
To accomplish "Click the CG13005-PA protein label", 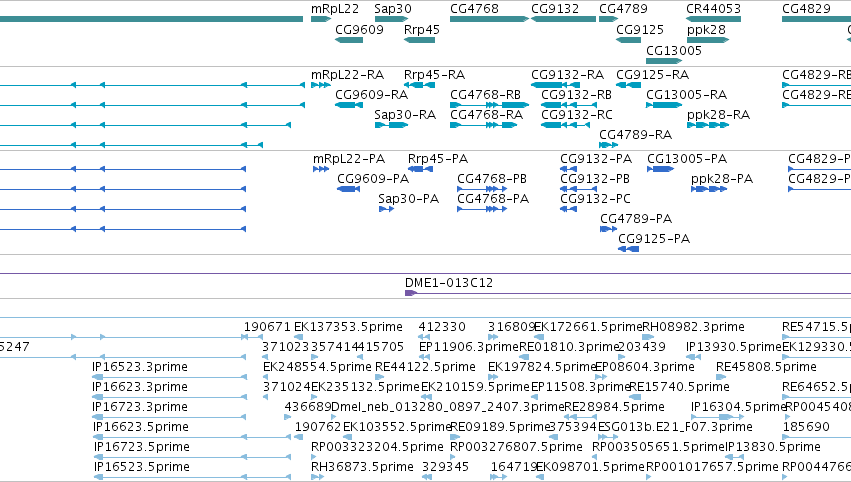I will (x=687, y=158).
